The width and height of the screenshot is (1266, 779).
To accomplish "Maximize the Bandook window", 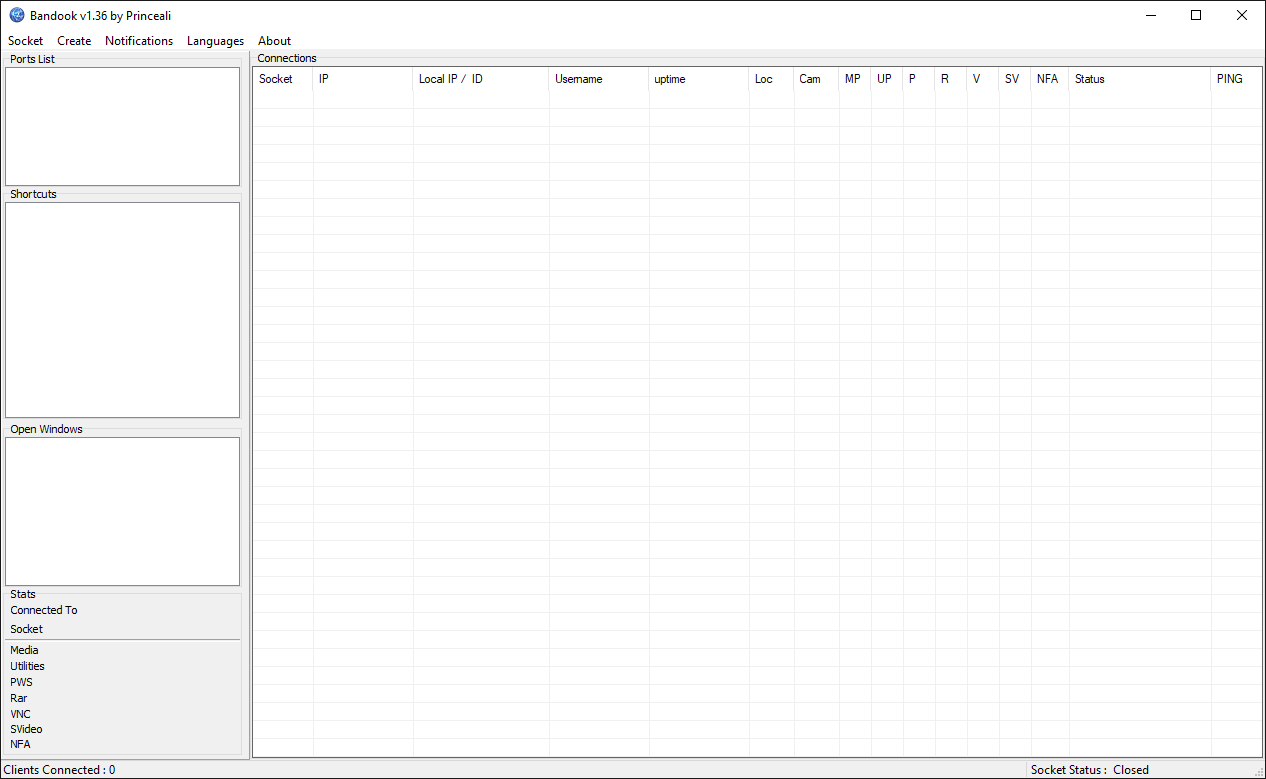I will point(1195,15).
